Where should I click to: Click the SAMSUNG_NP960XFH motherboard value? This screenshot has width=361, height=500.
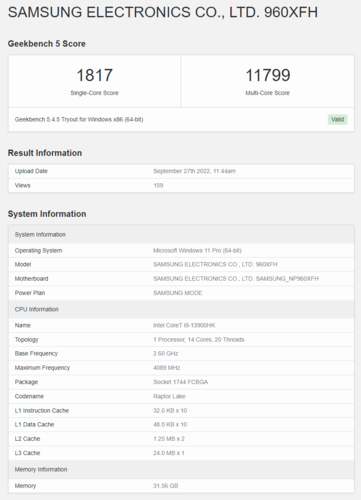pos(236,279)
